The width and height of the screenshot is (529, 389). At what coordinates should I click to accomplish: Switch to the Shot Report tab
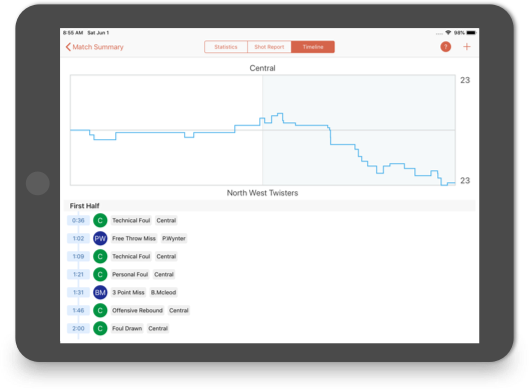tap(269, 47)
